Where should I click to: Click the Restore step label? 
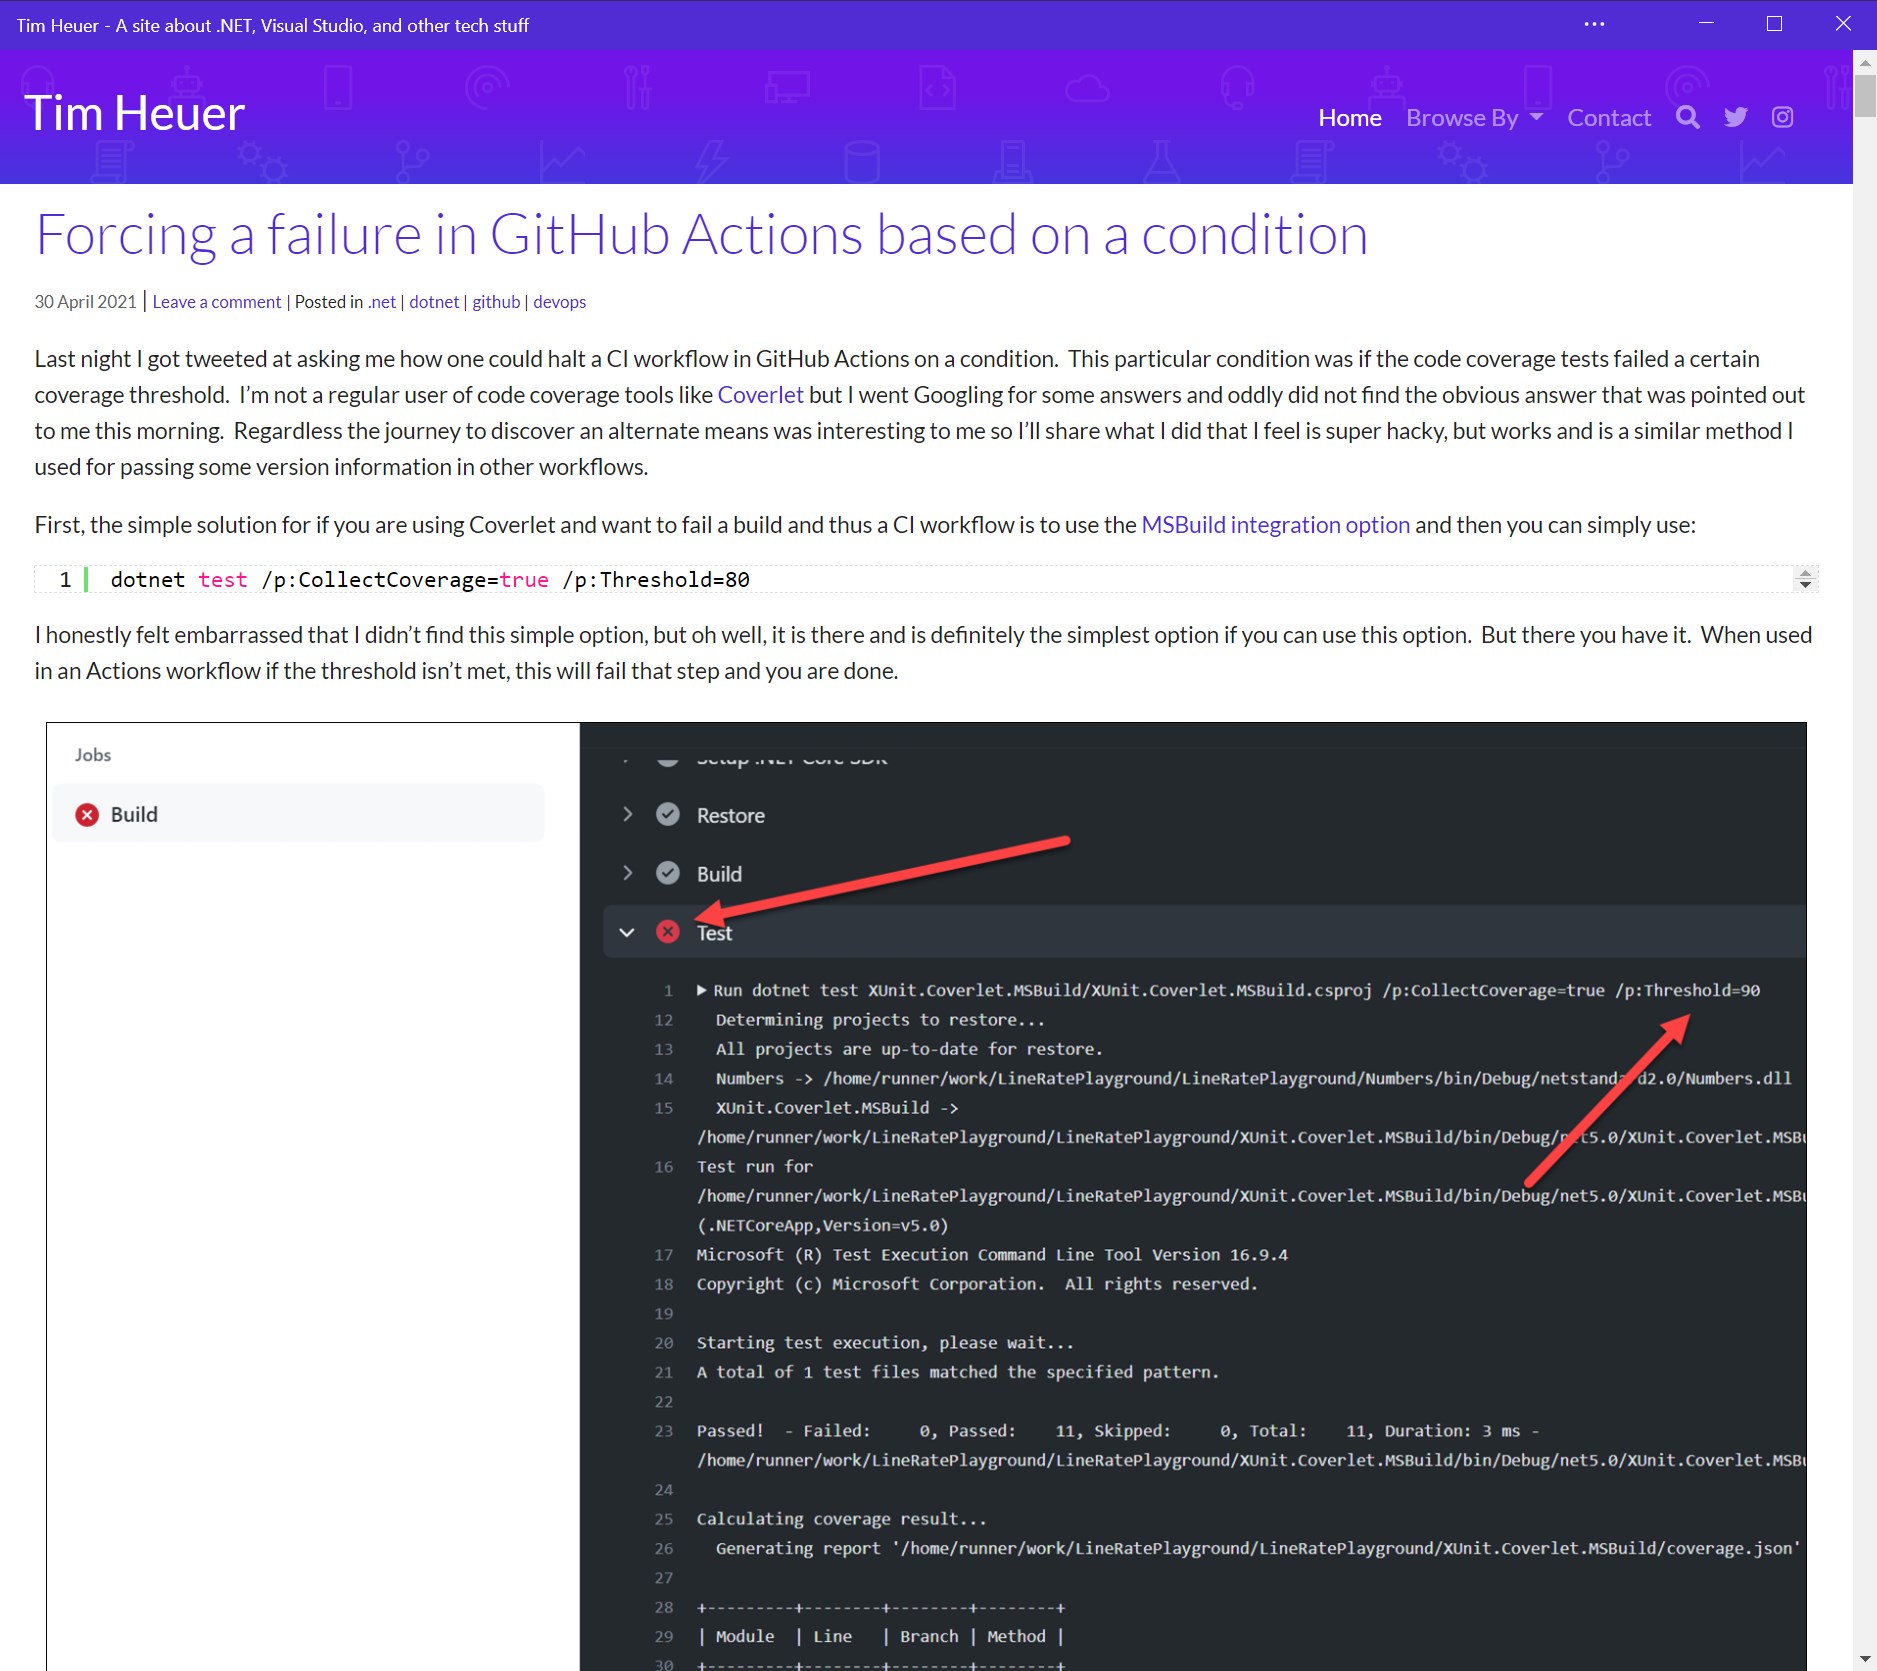[731, 816]
